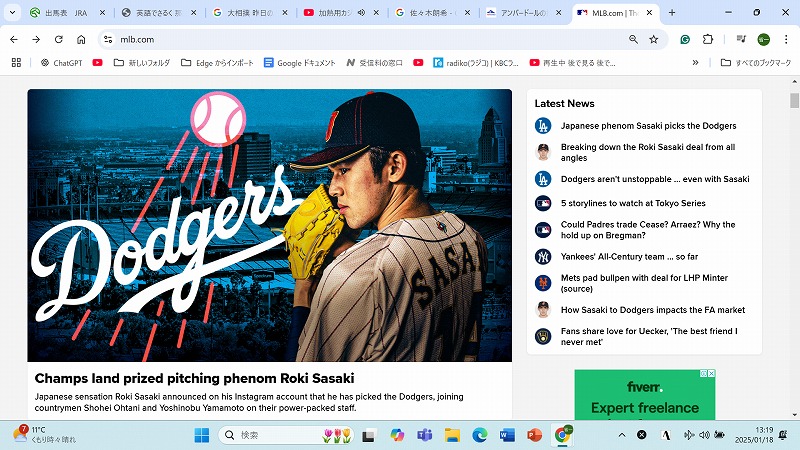The image size is (800, 450).
Task: Click the Mets logo in Latest News
Action: click(543, 283)
